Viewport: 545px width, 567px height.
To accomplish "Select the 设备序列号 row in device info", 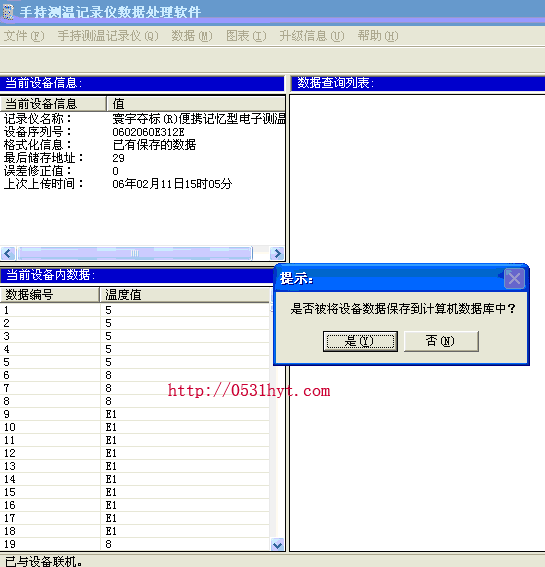I will [143, 132].
